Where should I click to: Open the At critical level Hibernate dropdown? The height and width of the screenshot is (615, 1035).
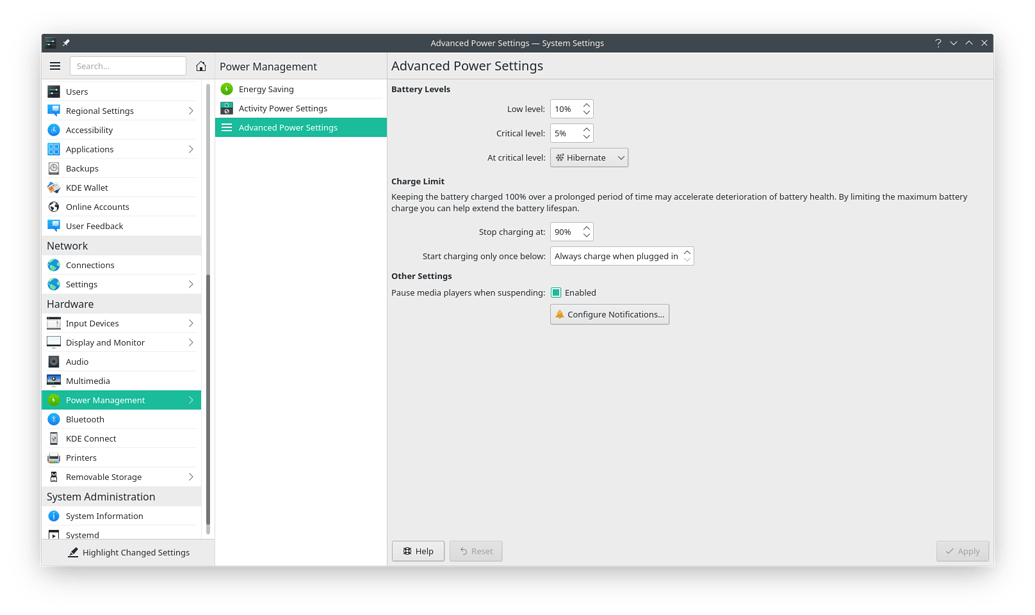click(x=589, y=158)
